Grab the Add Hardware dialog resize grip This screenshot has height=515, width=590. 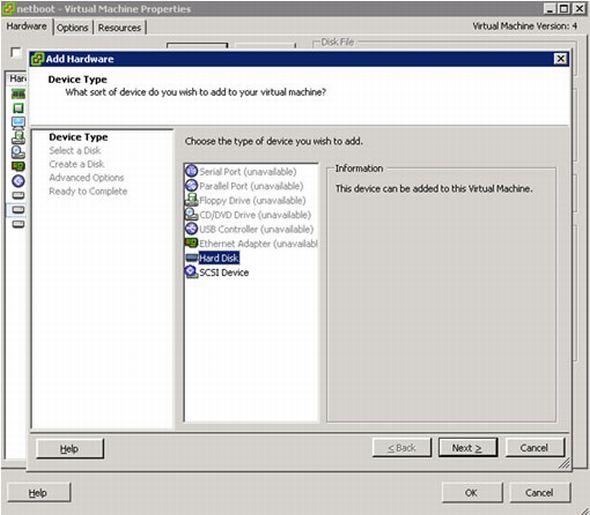[x=564, y=463]
